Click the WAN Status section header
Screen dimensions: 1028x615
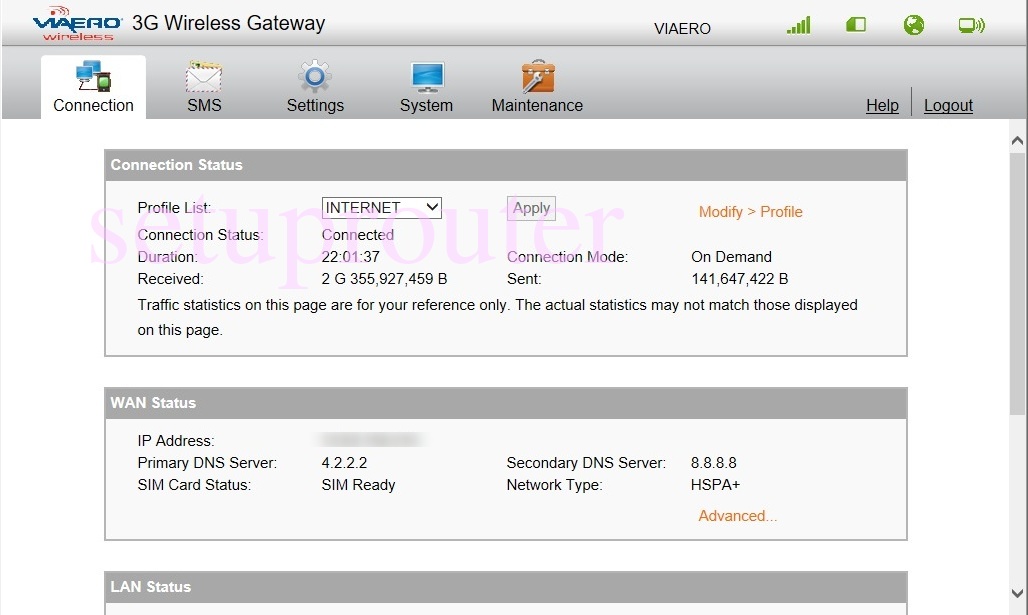click(505, 403)
